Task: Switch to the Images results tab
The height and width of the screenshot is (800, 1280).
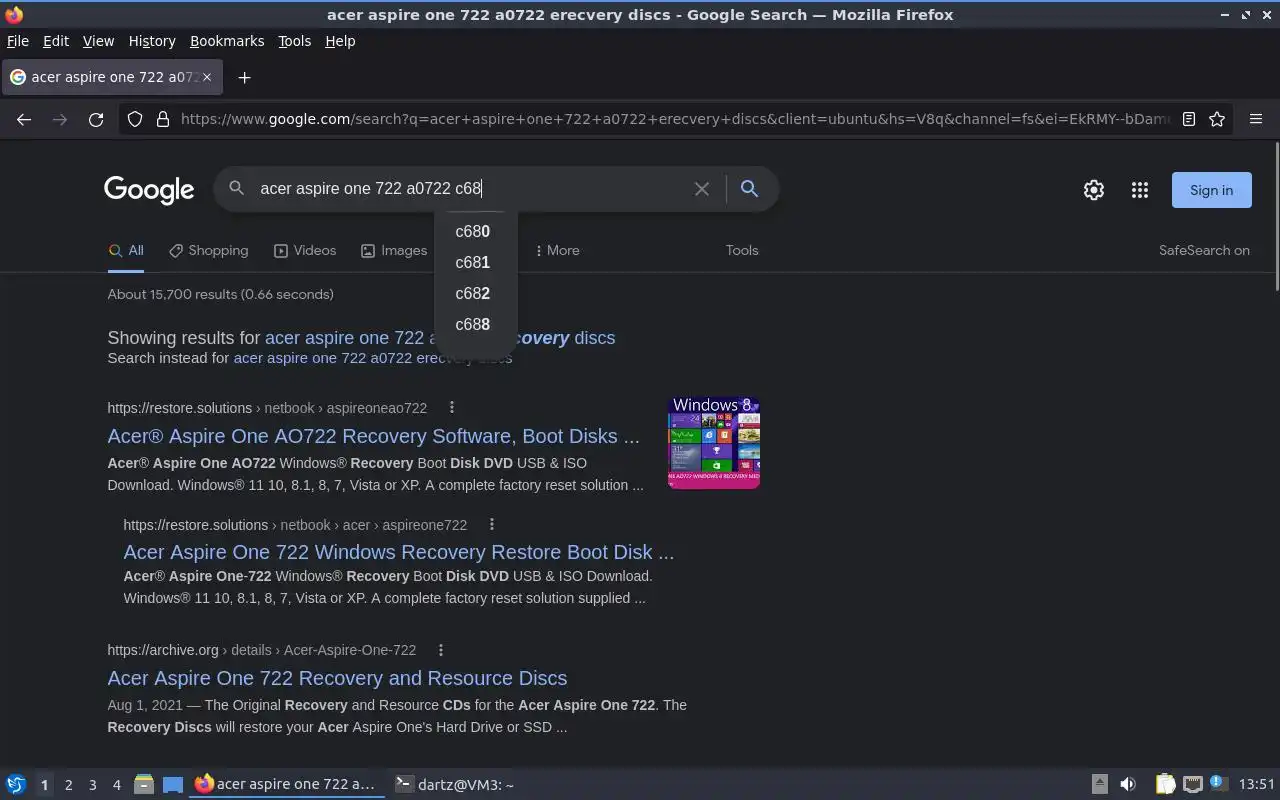Action: pyautogui.click(x=394, y=250)
